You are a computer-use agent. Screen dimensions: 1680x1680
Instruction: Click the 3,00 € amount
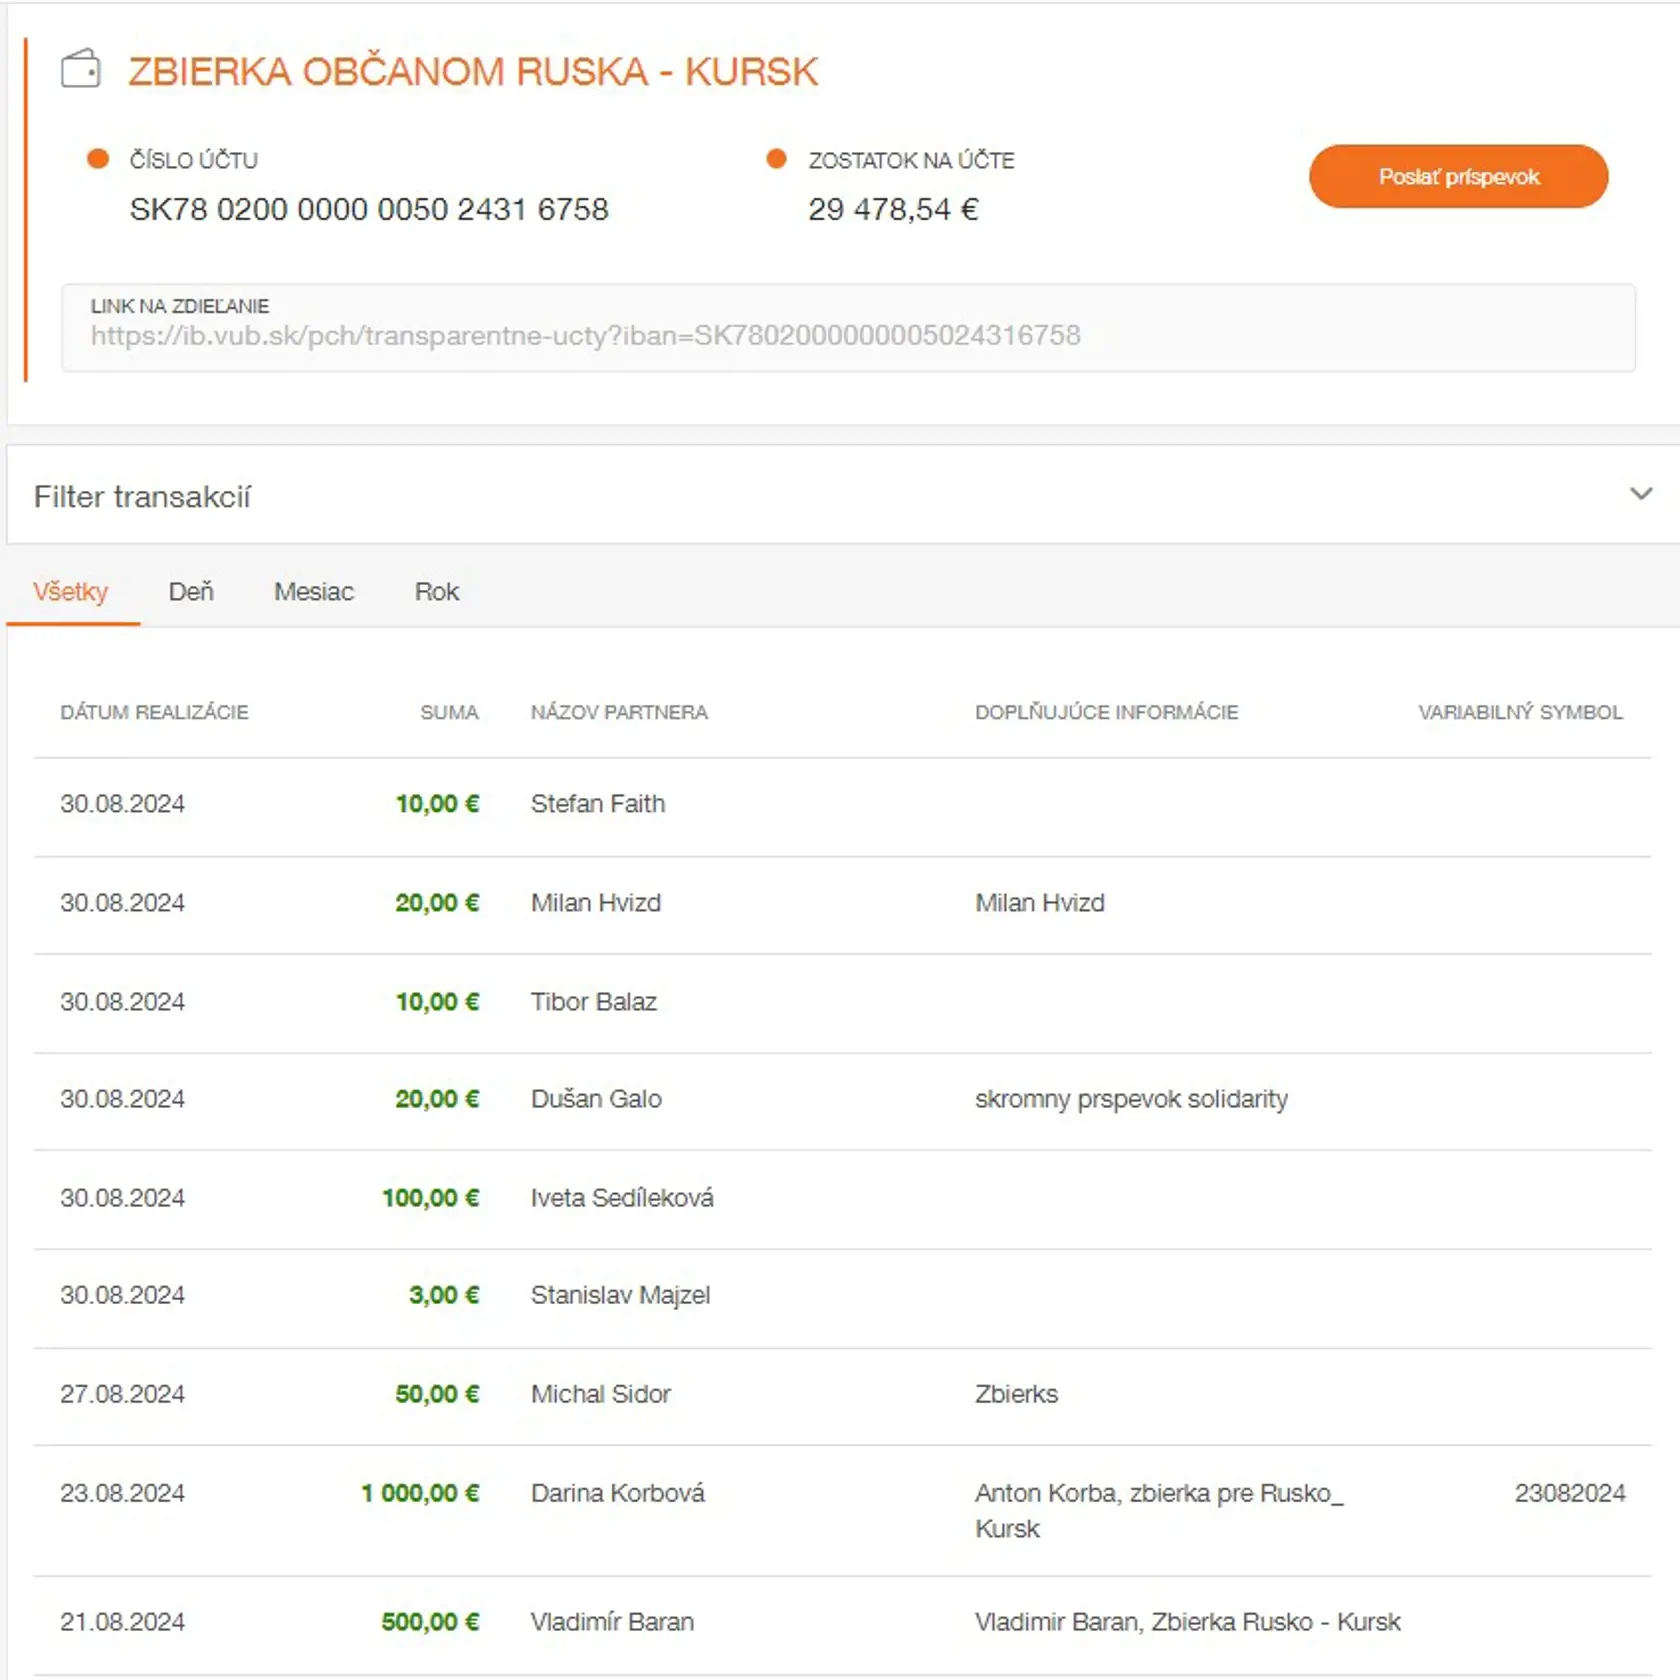tap(444, 1296)
